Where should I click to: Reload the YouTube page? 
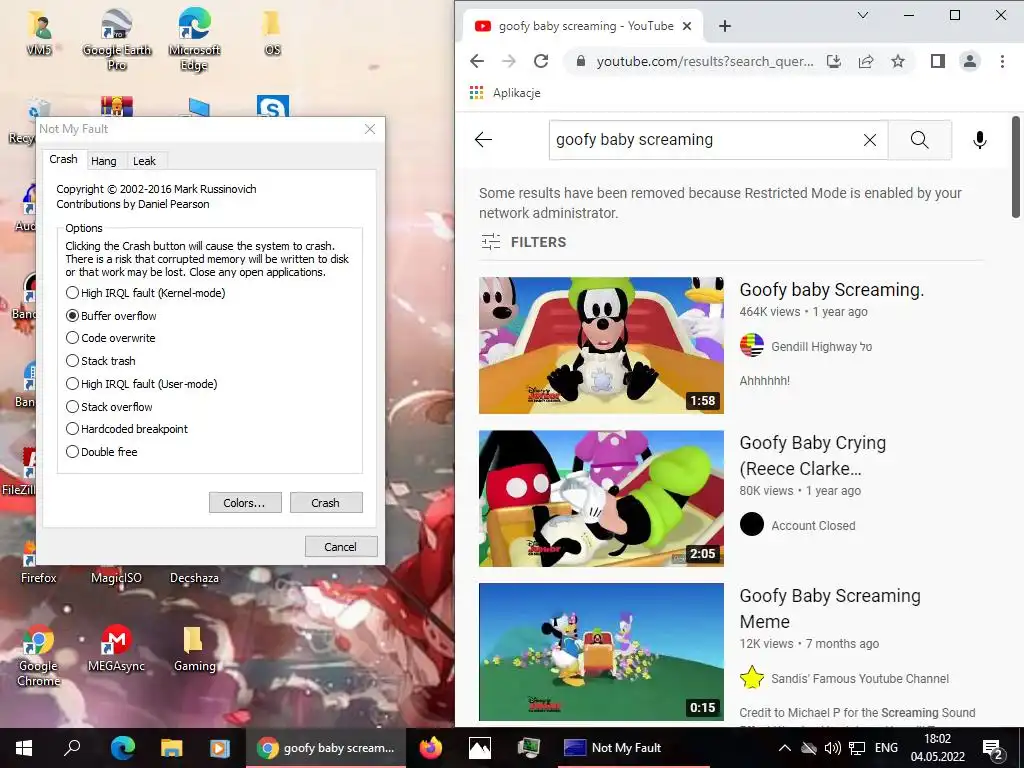[x=541, y=61]
